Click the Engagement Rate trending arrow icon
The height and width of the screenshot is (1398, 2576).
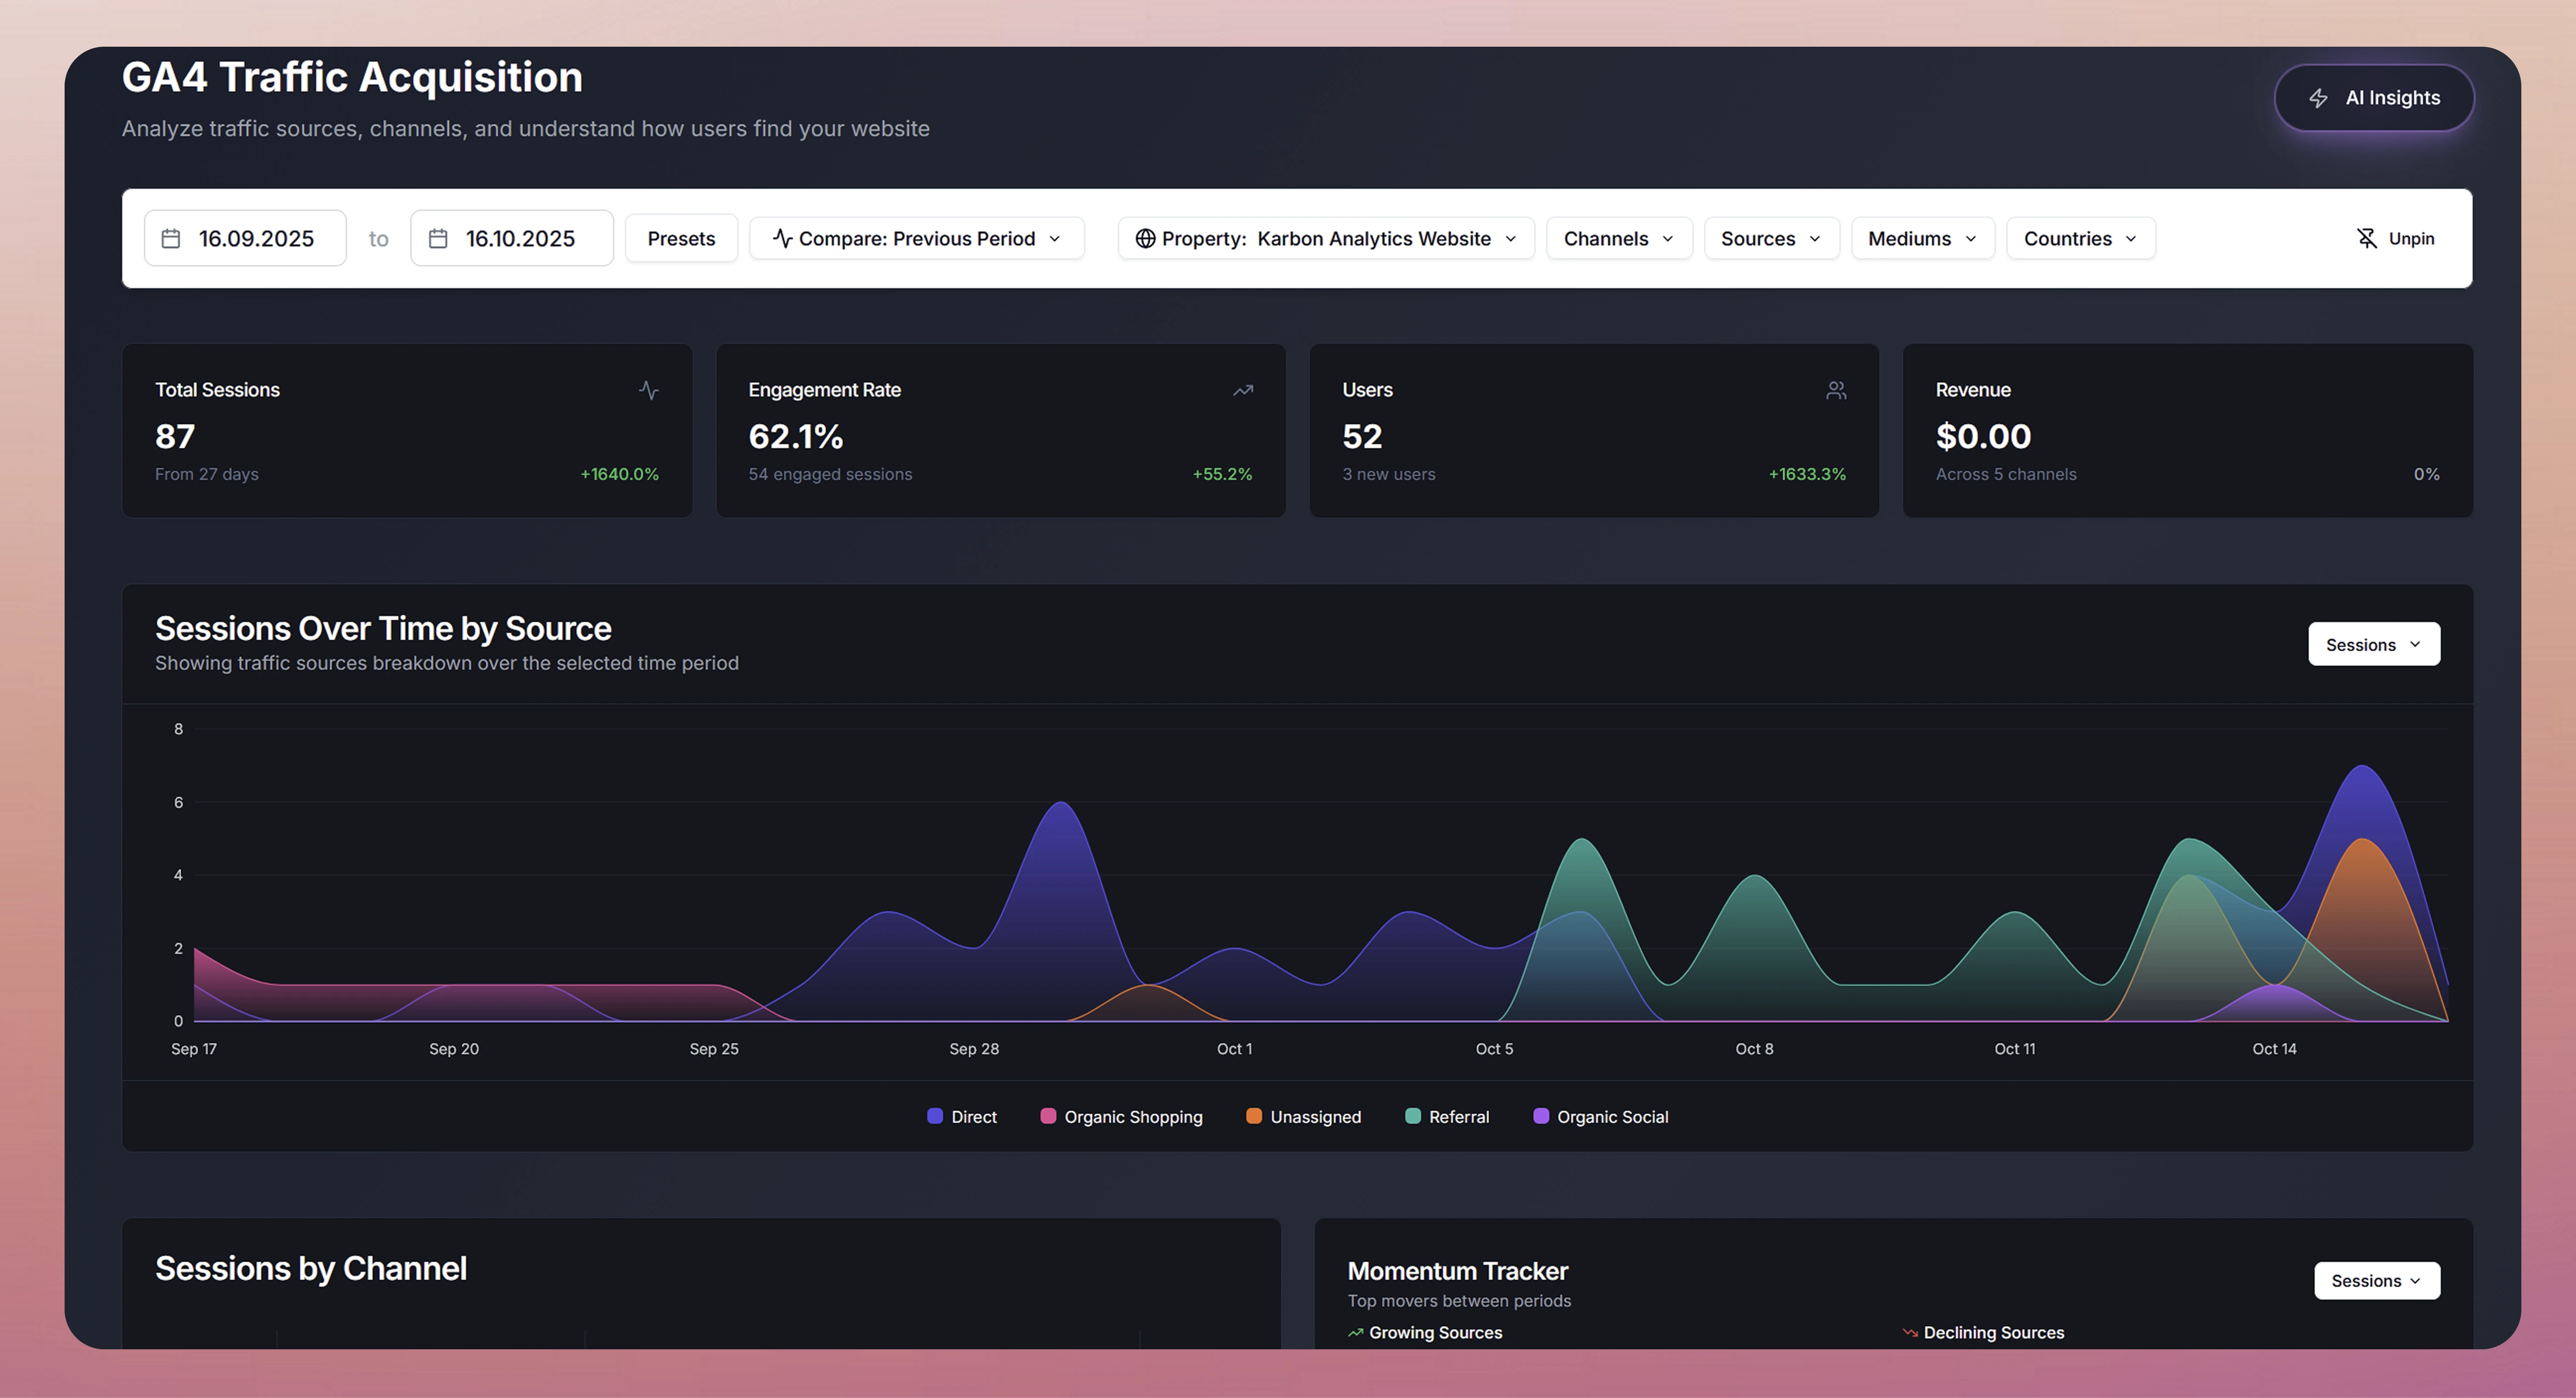pos(1242,390)
